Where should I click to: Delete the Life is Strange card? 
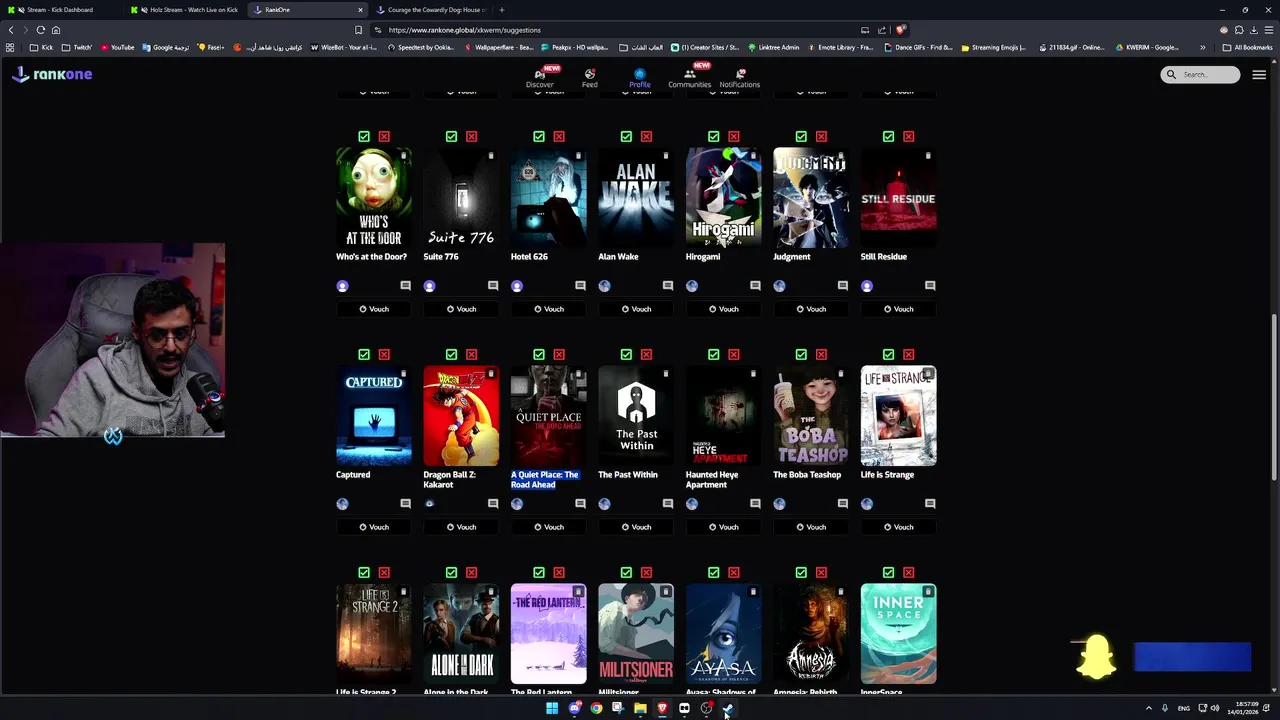pyautogui.click(x=928, y=374)
